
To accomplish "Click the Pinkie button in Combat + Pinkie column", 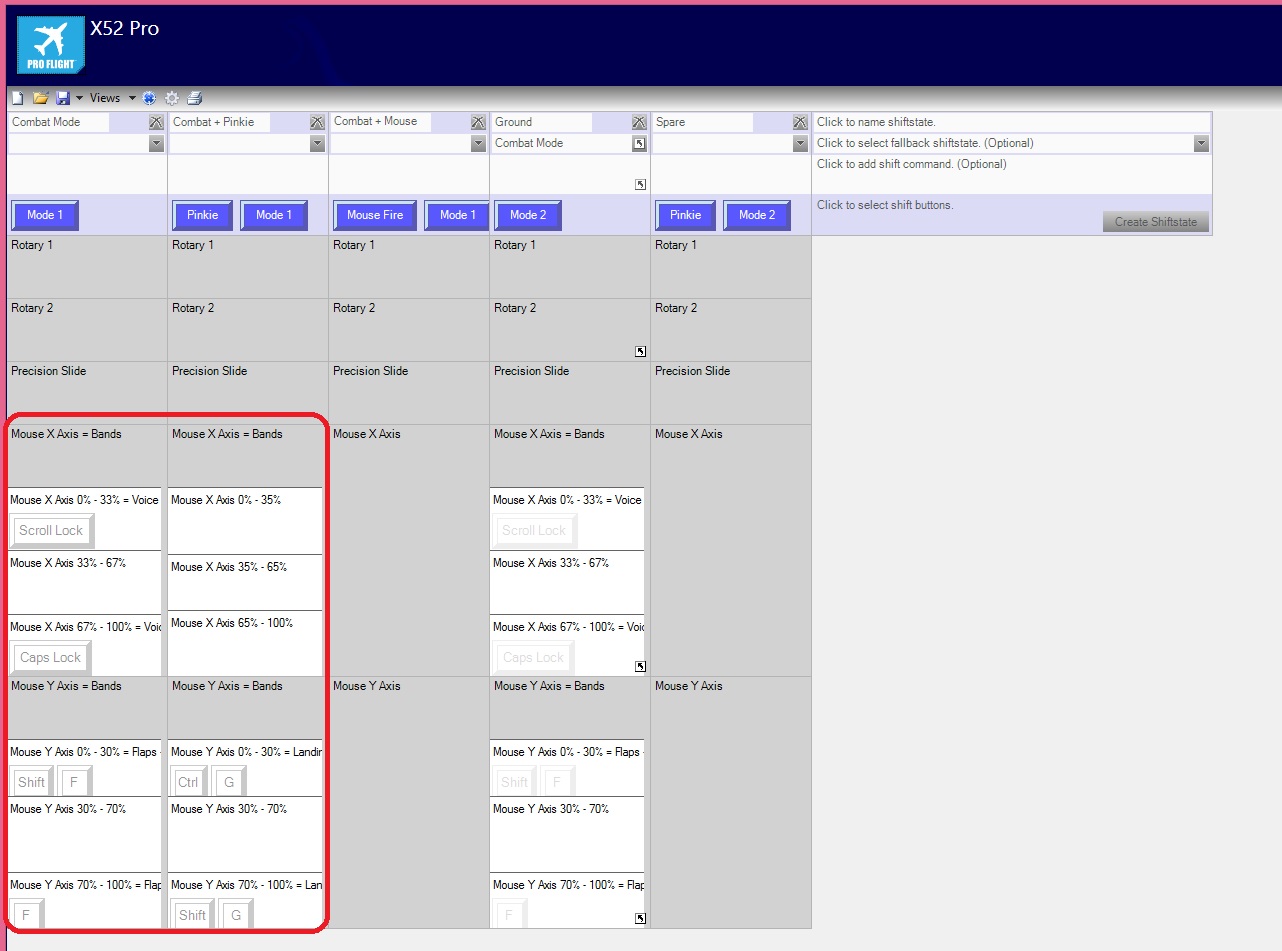I will (203, 215).
